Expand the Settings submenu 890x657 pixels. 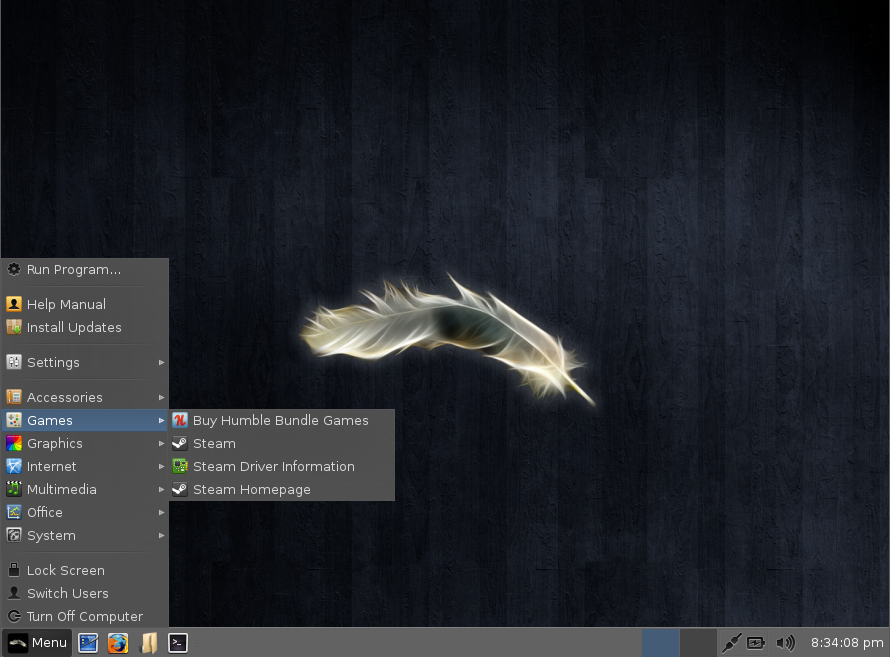[85, 362]
